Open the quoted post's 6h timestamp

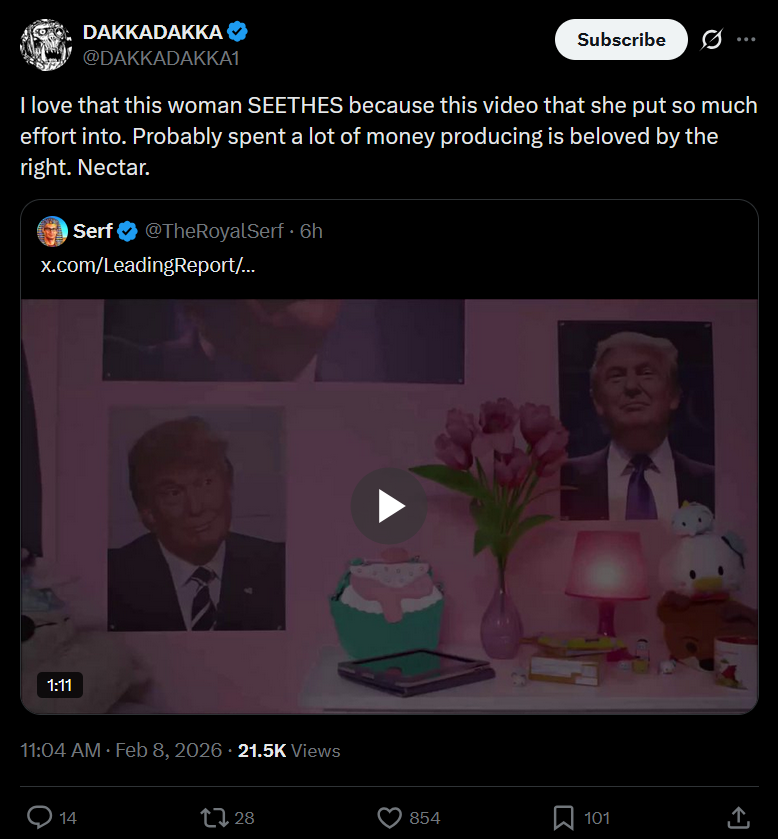(x=311, y=231)
